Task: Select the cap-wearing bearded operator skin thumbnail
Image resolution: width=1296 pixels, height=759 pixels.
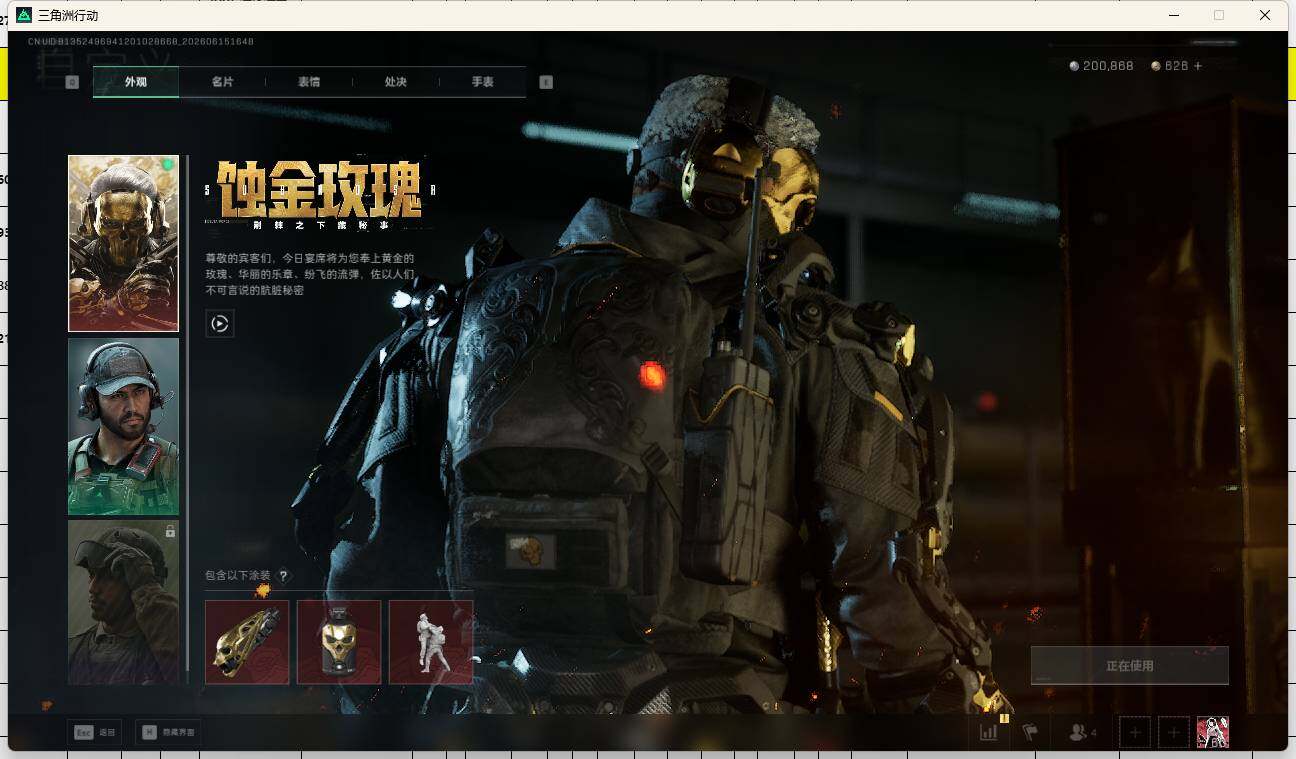Action: point(123,426)
